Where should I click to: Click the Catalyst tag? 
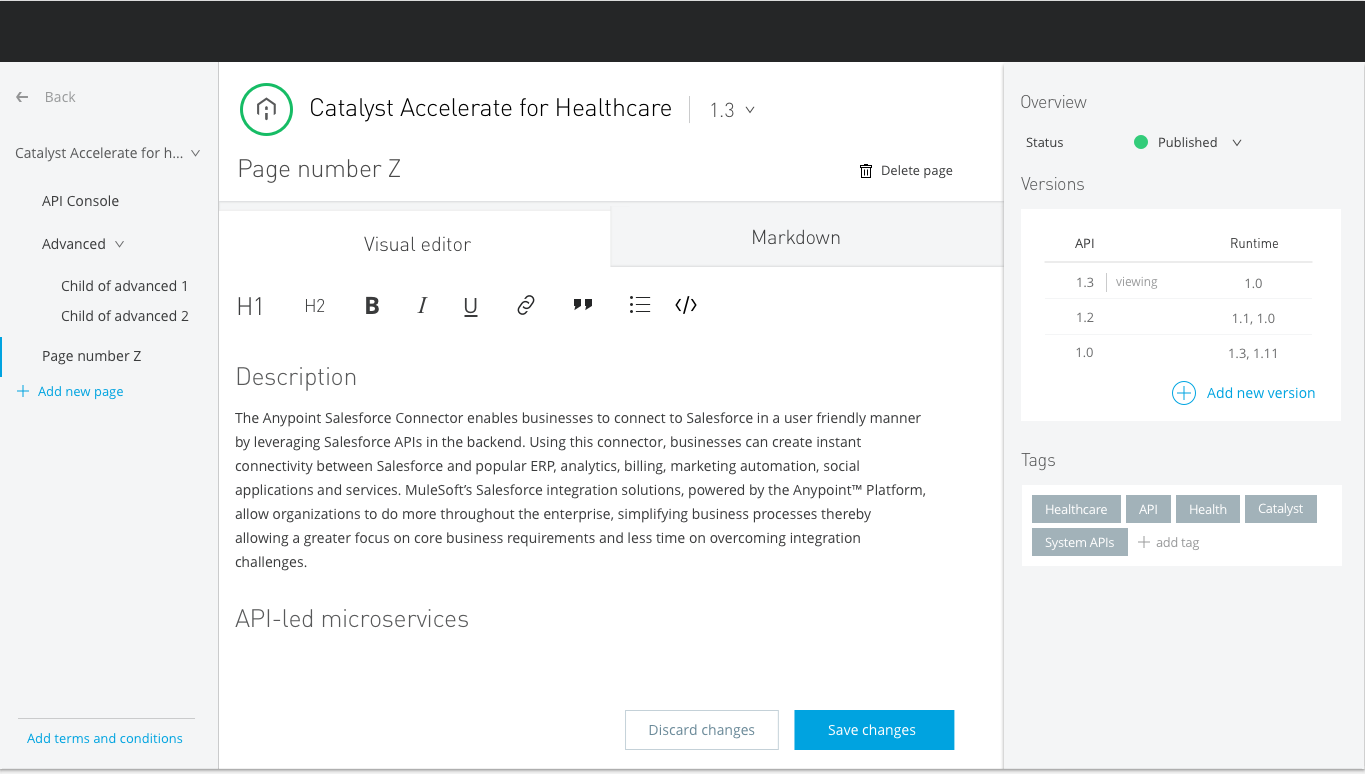1281,509
